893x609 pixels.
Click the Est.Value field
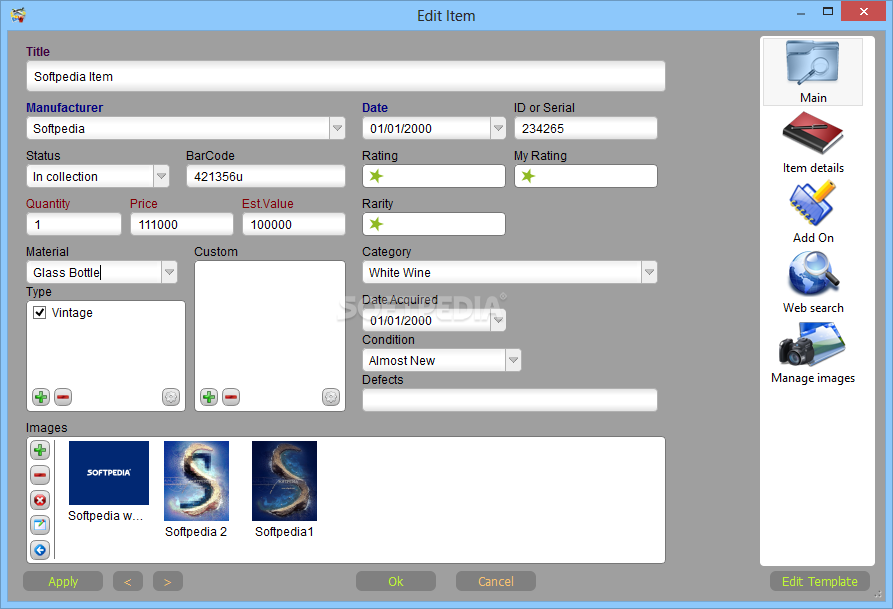[x=294, y=224]
